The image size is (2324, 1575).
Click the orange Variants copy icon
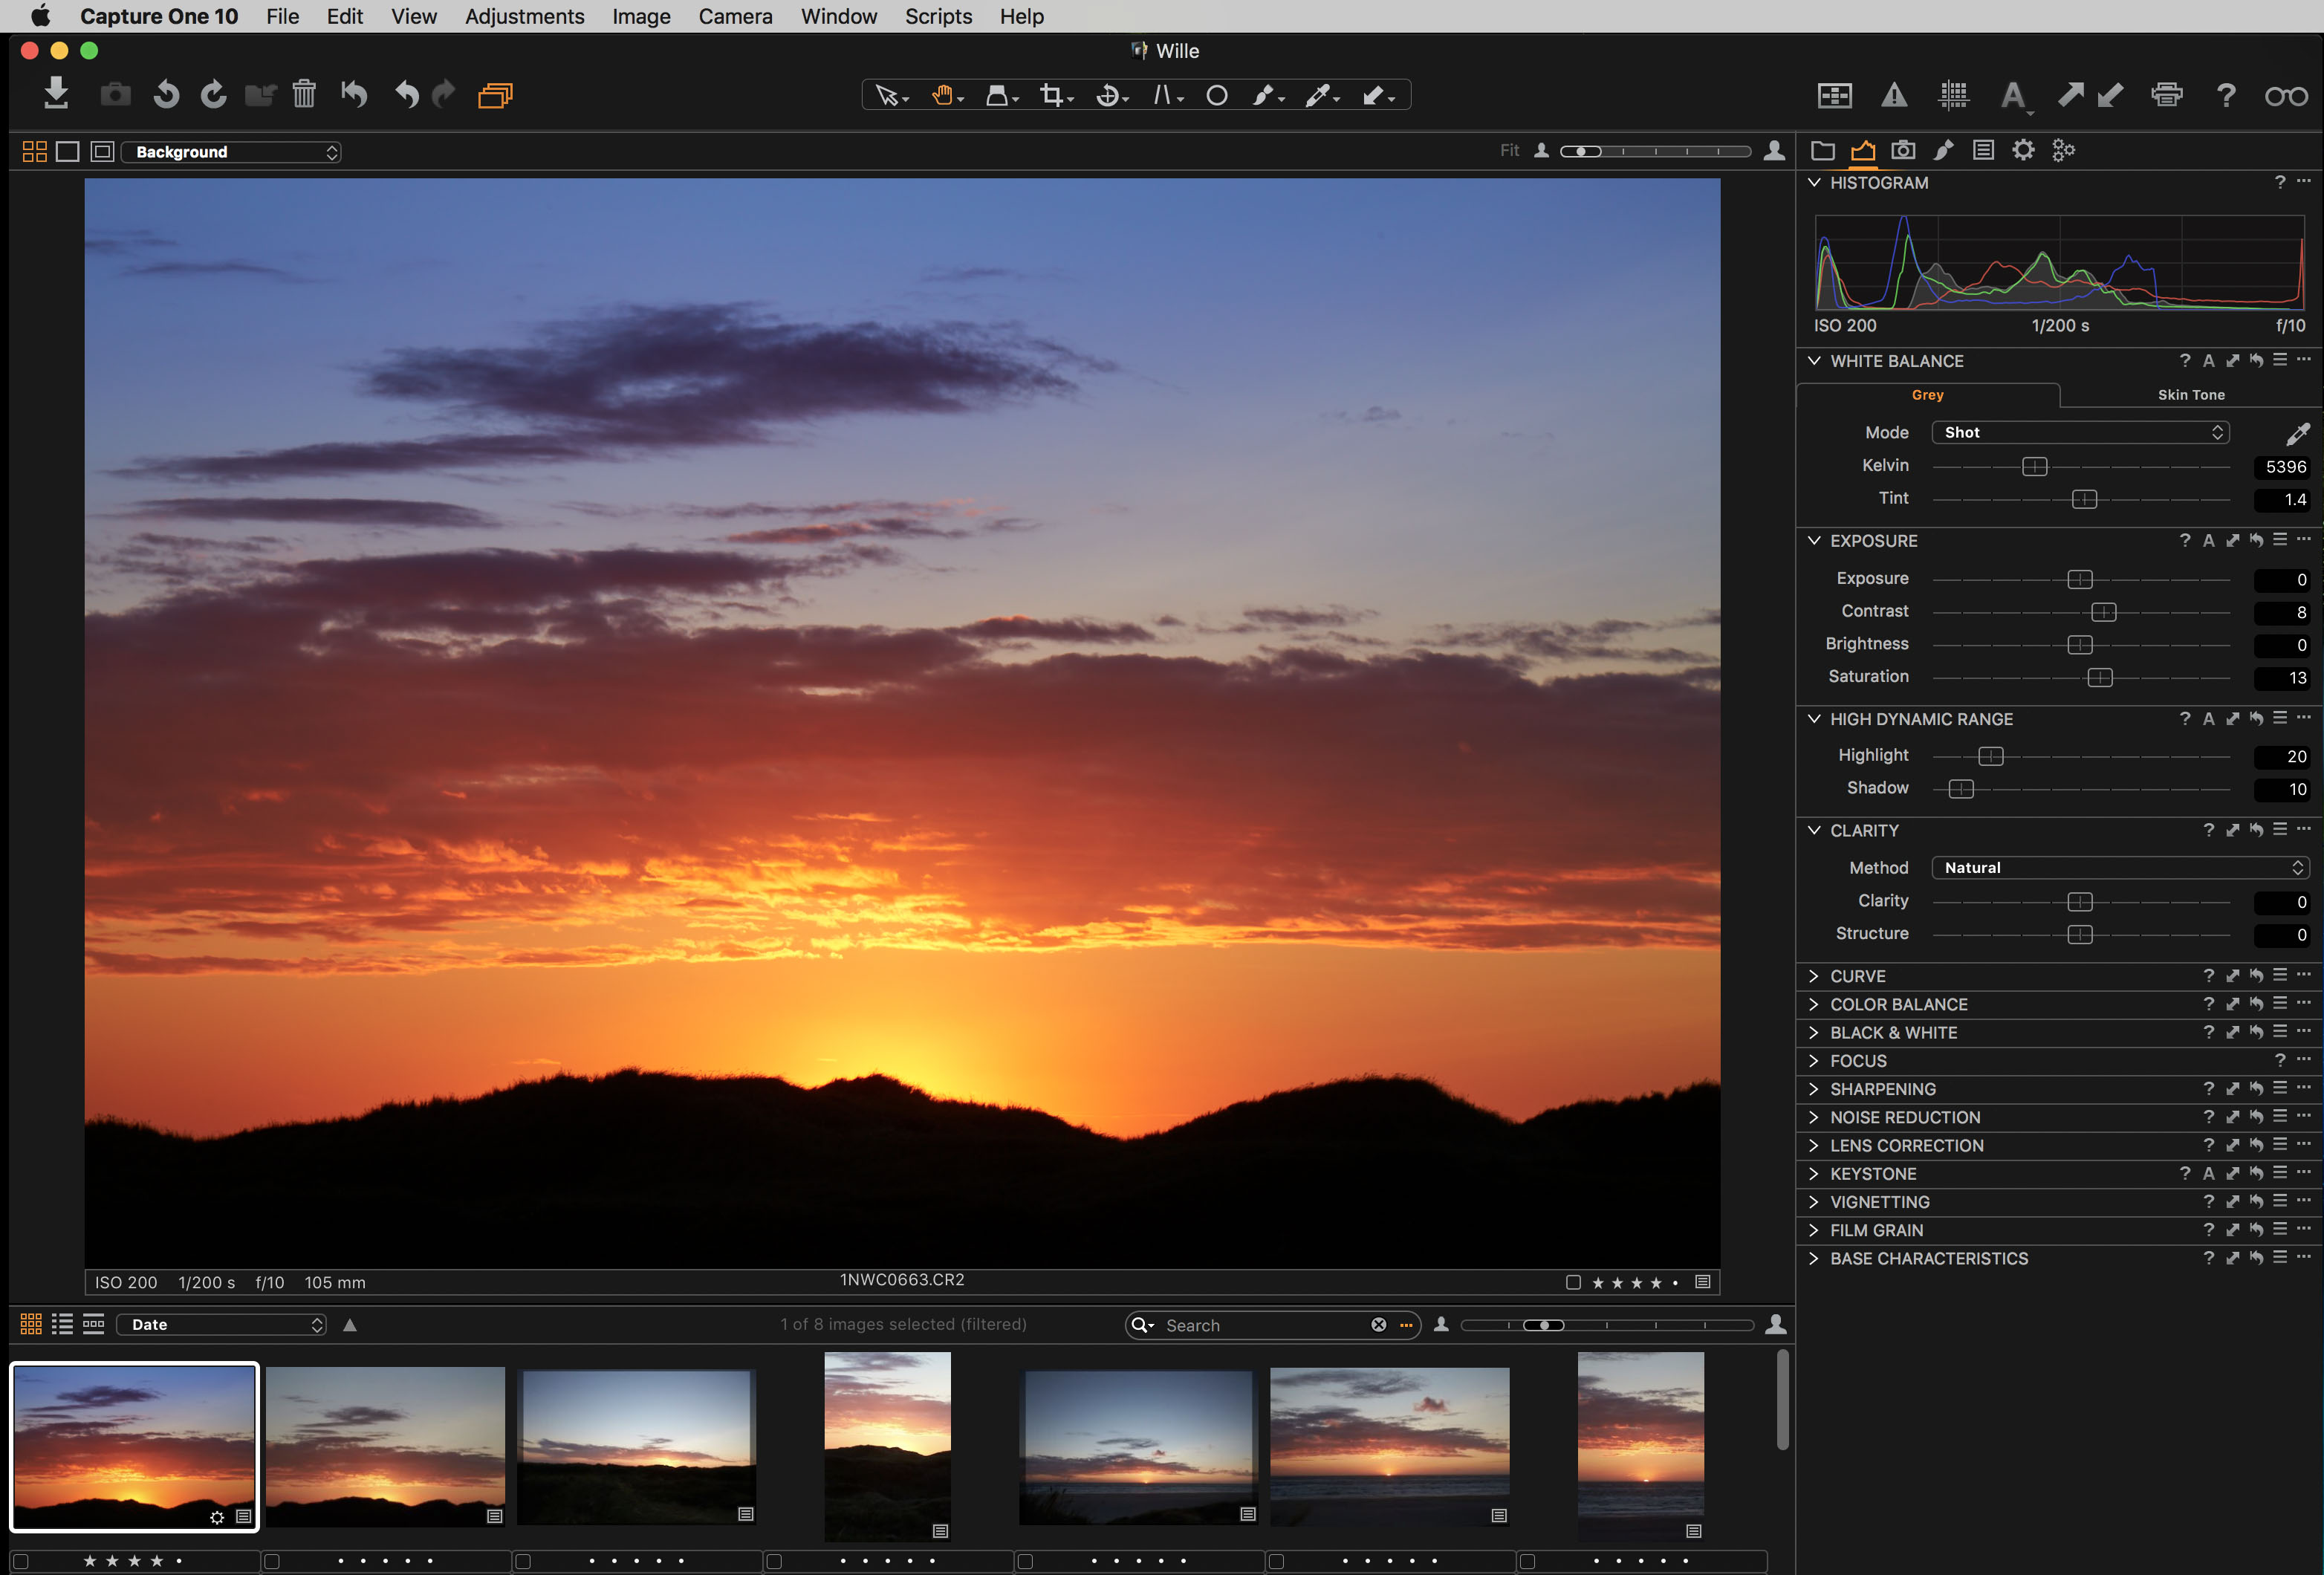coord(495,95)
